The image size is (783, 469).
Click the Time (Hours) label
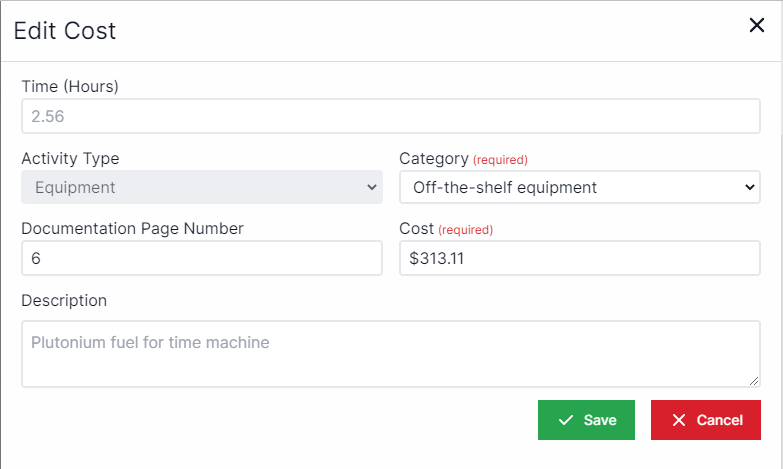tap(70, 87)
